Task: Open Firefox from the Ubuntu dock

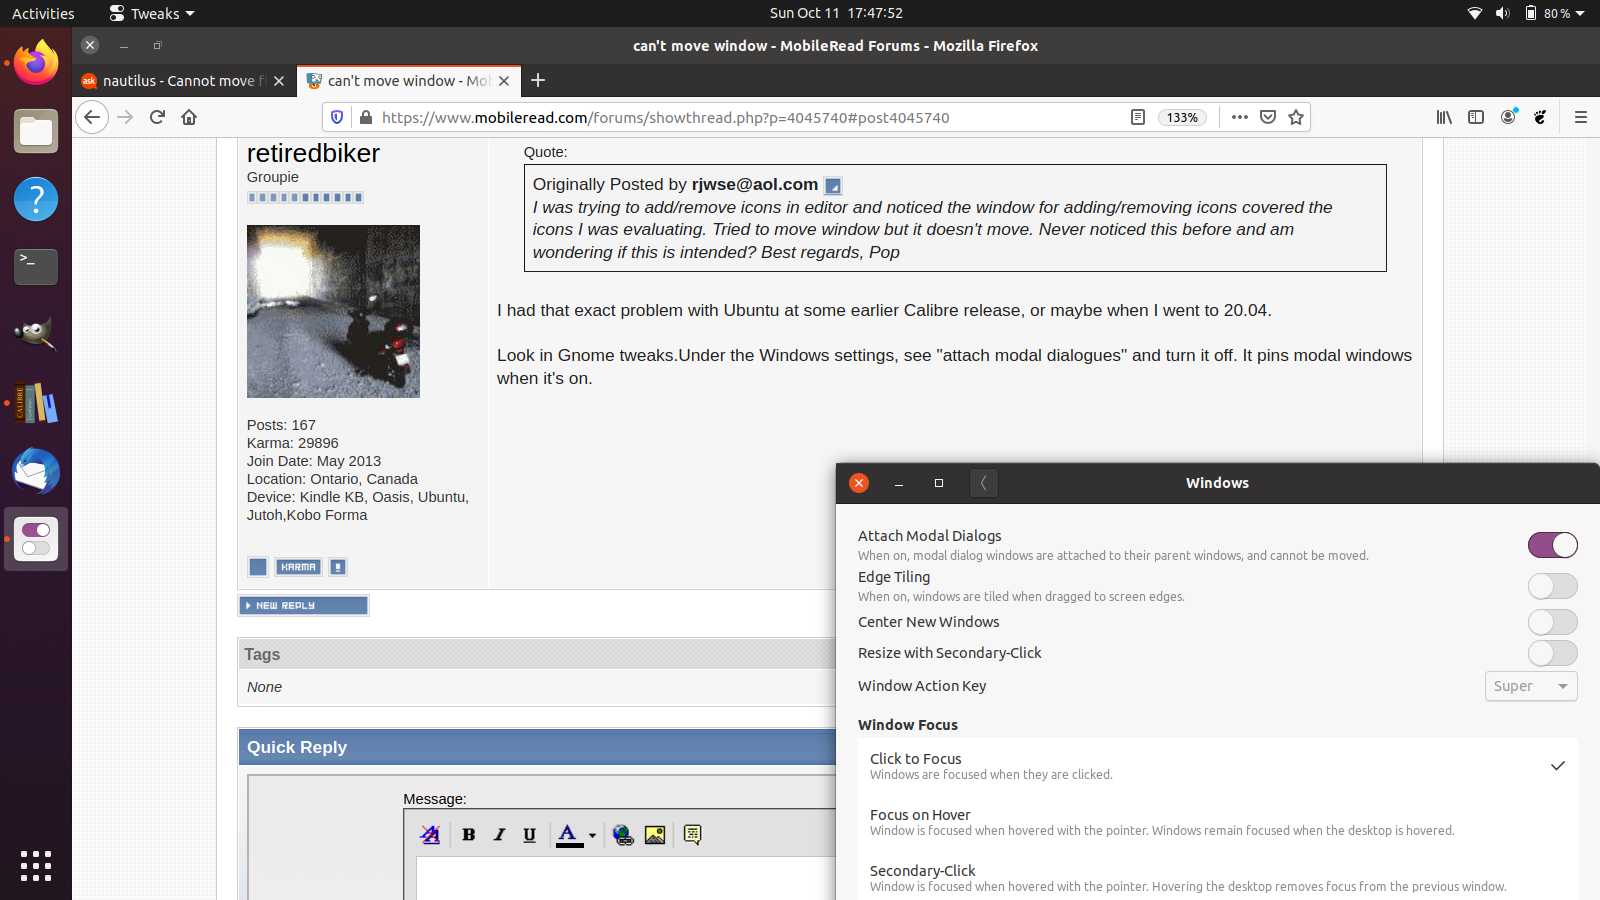Action: 36,63
